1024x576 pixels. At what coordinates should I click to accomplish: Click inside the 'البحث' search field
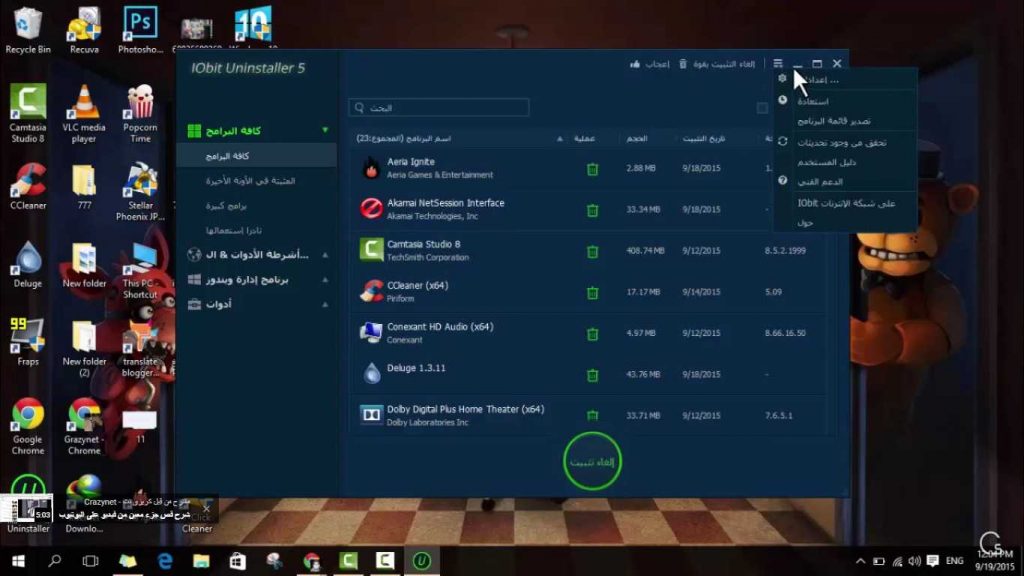[439, 107]
